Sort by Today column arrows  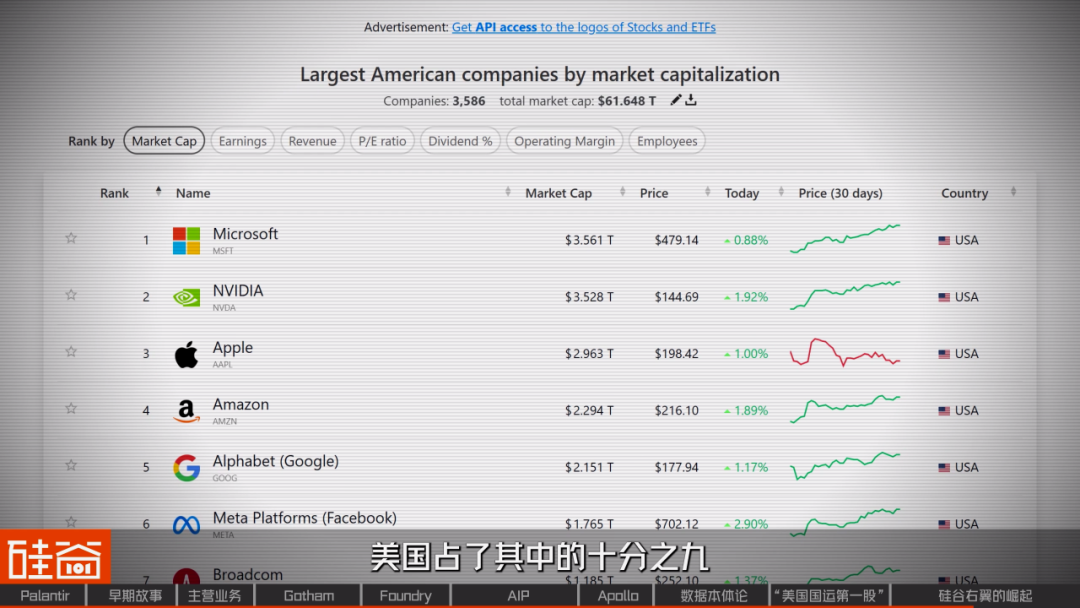click(781, 191)
